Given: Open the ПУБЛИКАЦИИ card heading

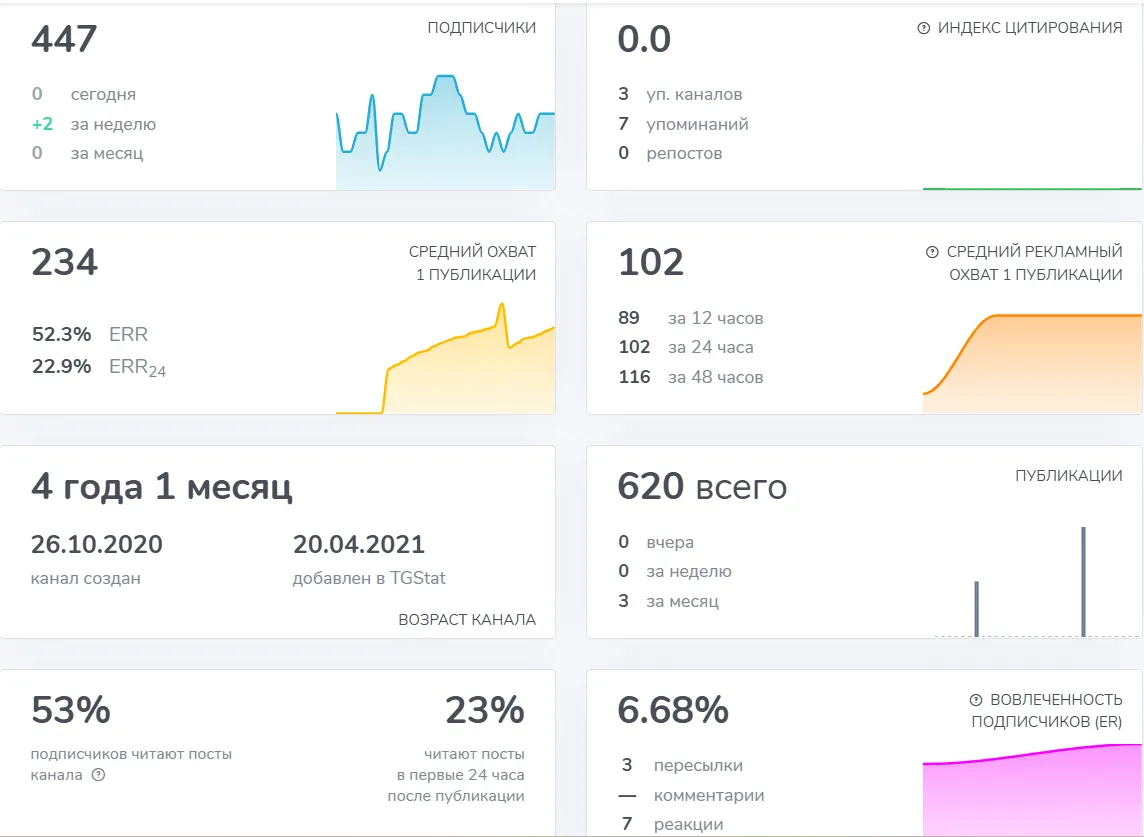Looking at the screenshot, I should tap(1069, 476).
